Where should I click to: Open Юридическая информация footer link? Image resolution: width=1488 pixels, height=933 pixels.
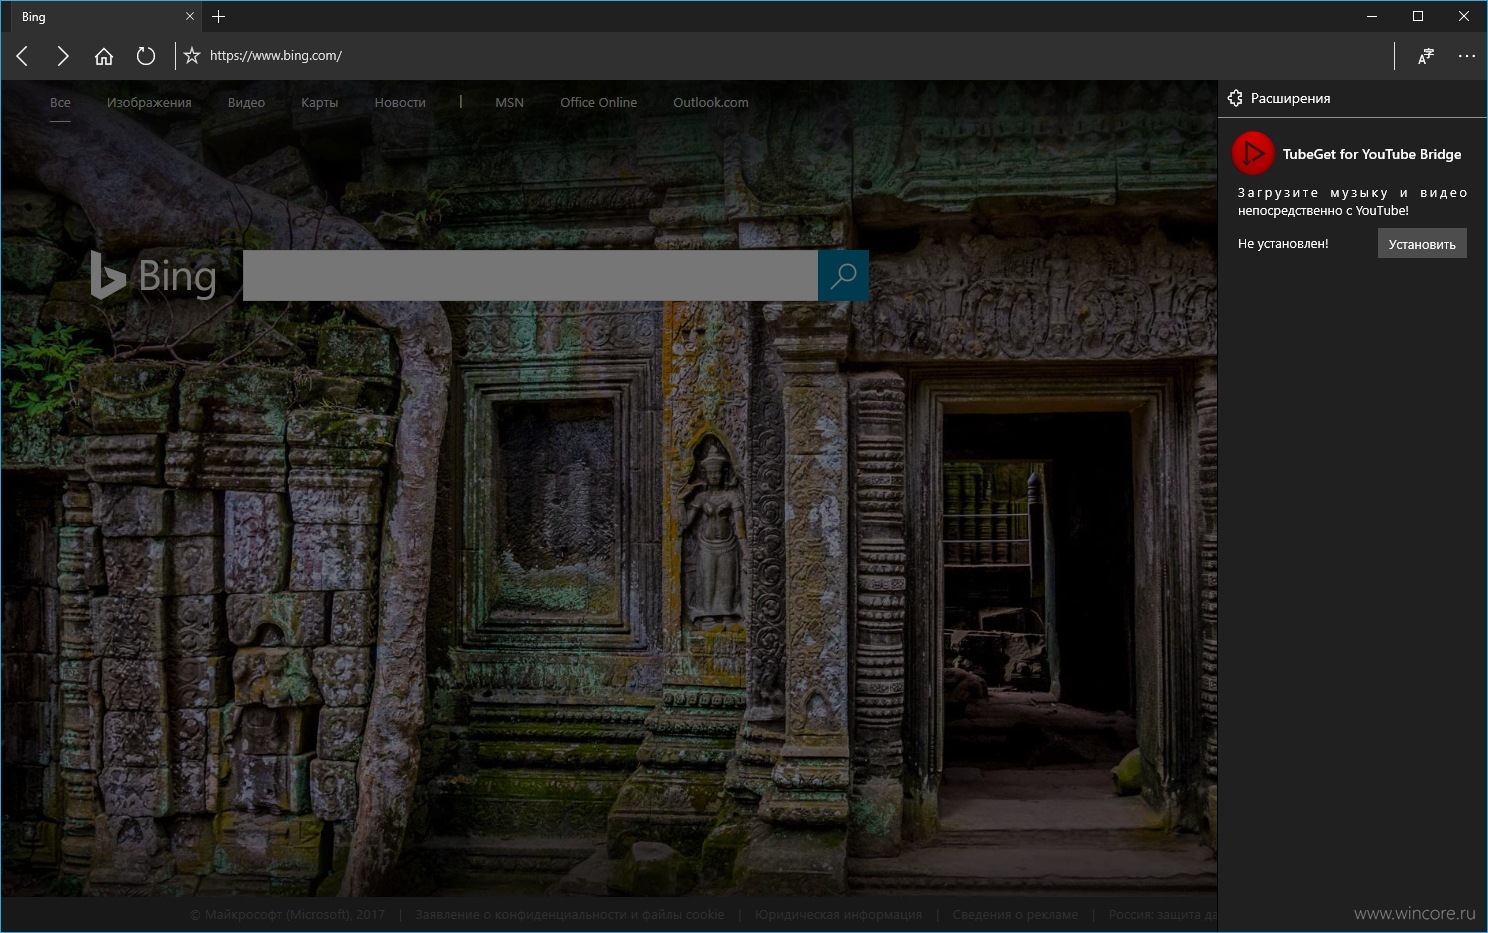click(838, 914)
